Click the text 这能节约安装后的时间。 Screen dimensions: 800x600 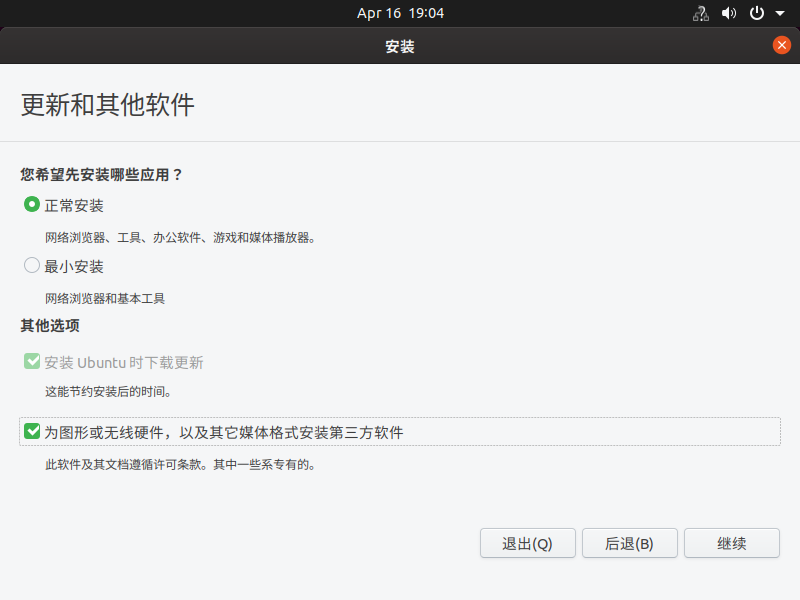(108, 392)
